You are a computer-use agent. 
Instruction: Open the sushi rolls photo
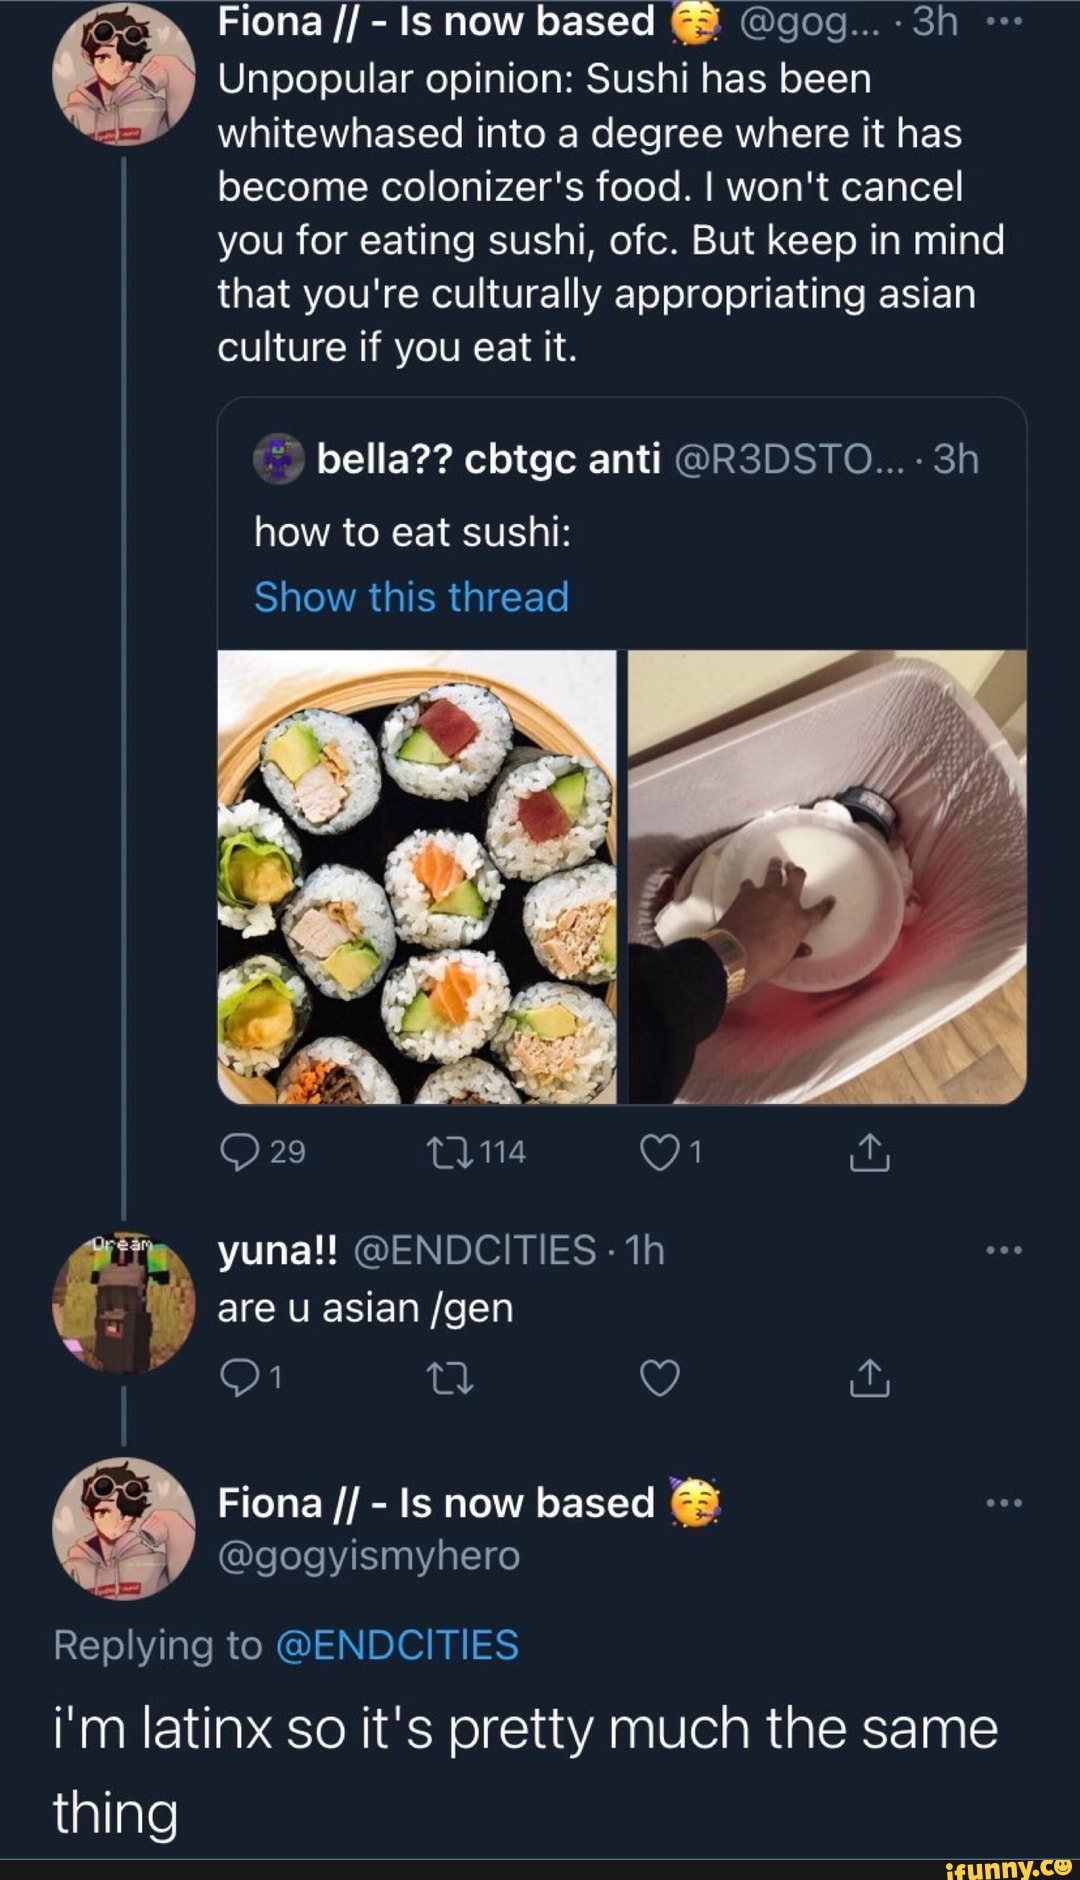pyautogui.click(x=417, y=877)
